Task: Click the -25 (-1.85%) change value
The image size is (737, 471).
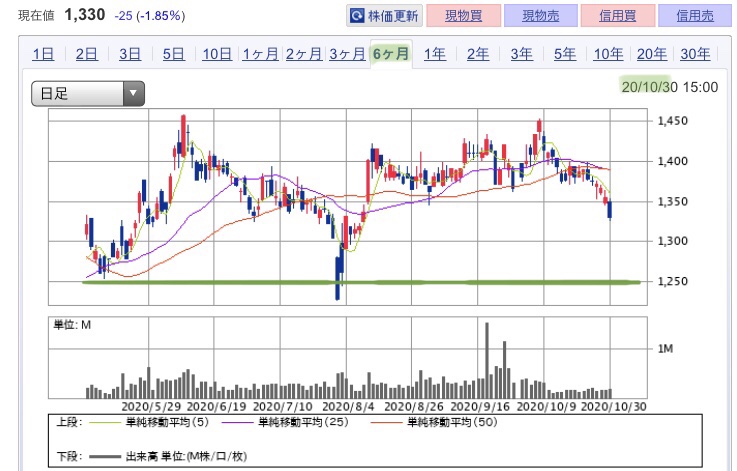Action: (x=150, y=16)
